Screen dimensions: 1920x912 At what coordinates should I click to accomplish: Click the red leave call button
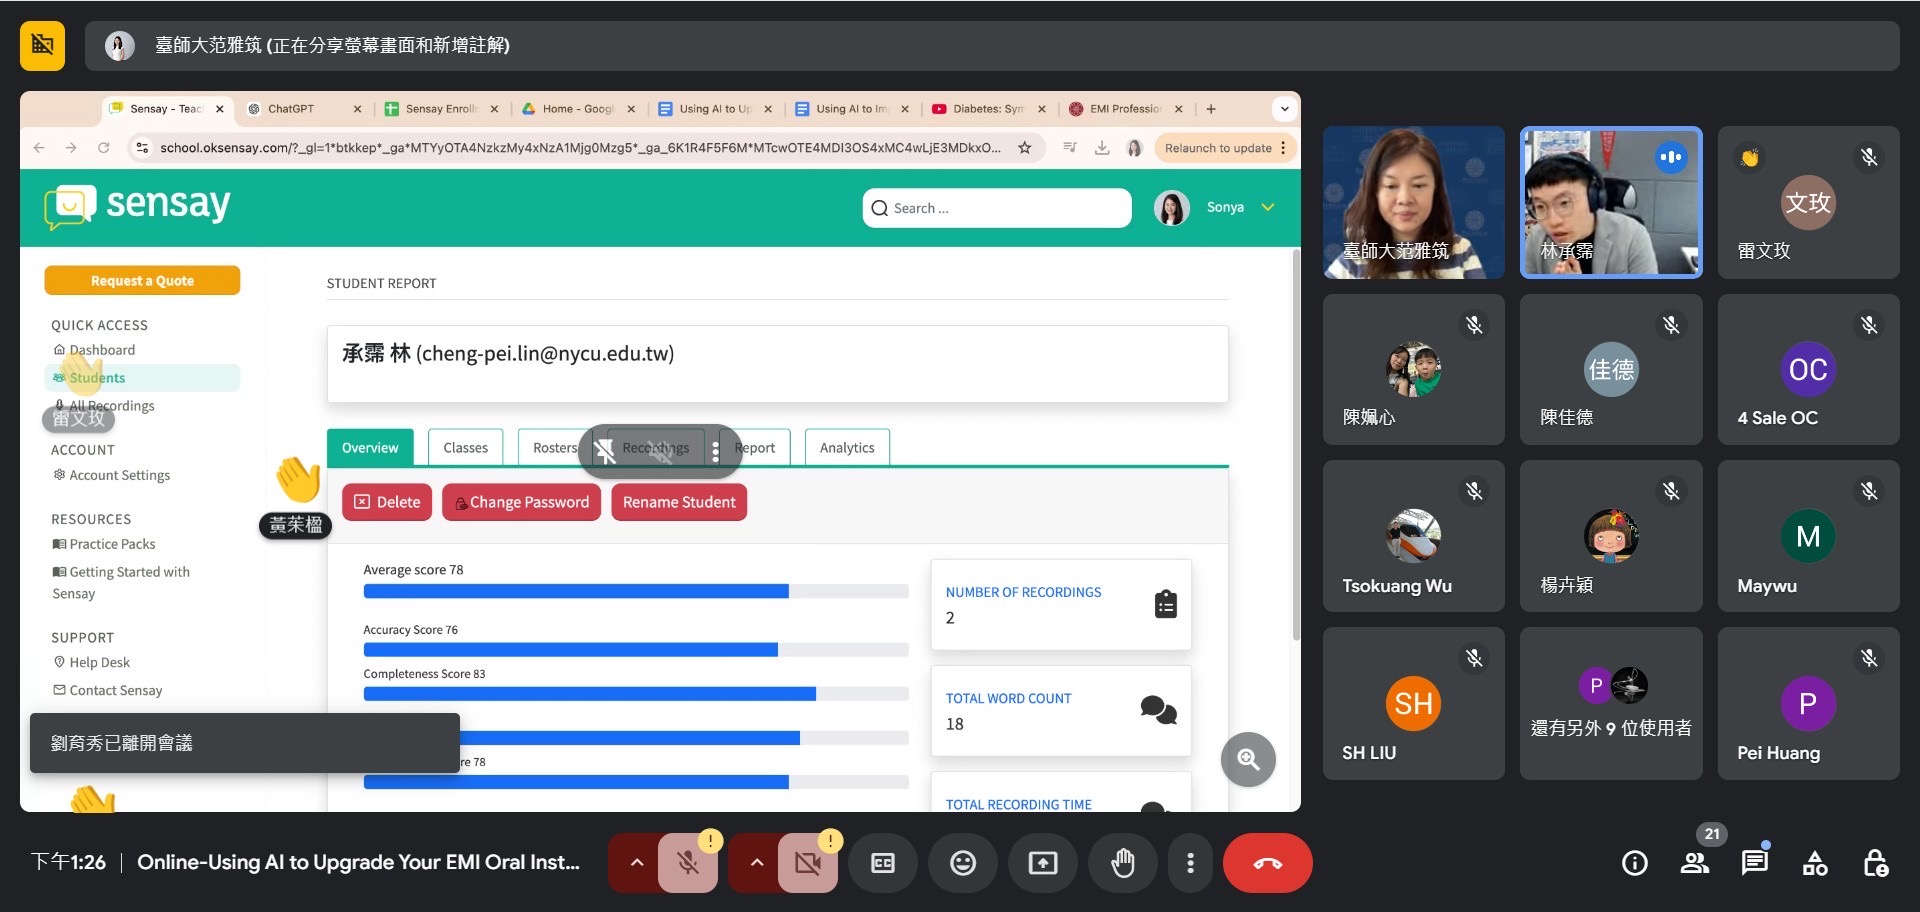[1266, 863]
